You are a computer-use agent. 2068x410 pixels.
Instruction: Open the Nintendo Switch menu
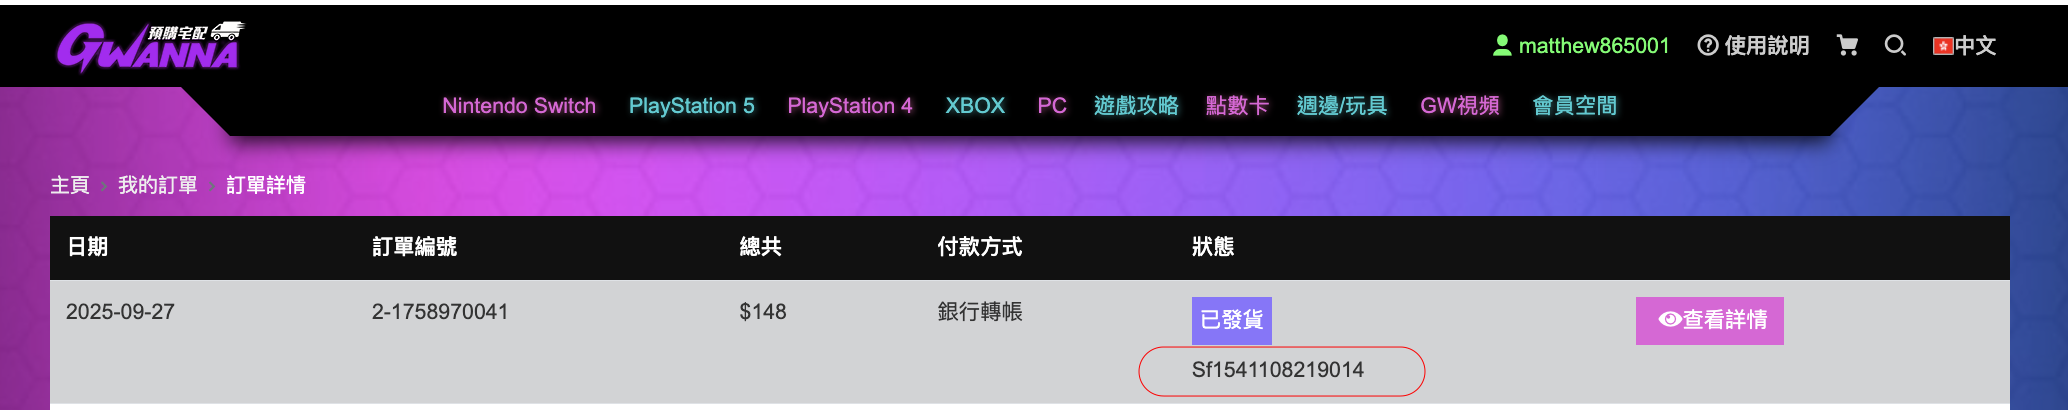tap(519, 106)
